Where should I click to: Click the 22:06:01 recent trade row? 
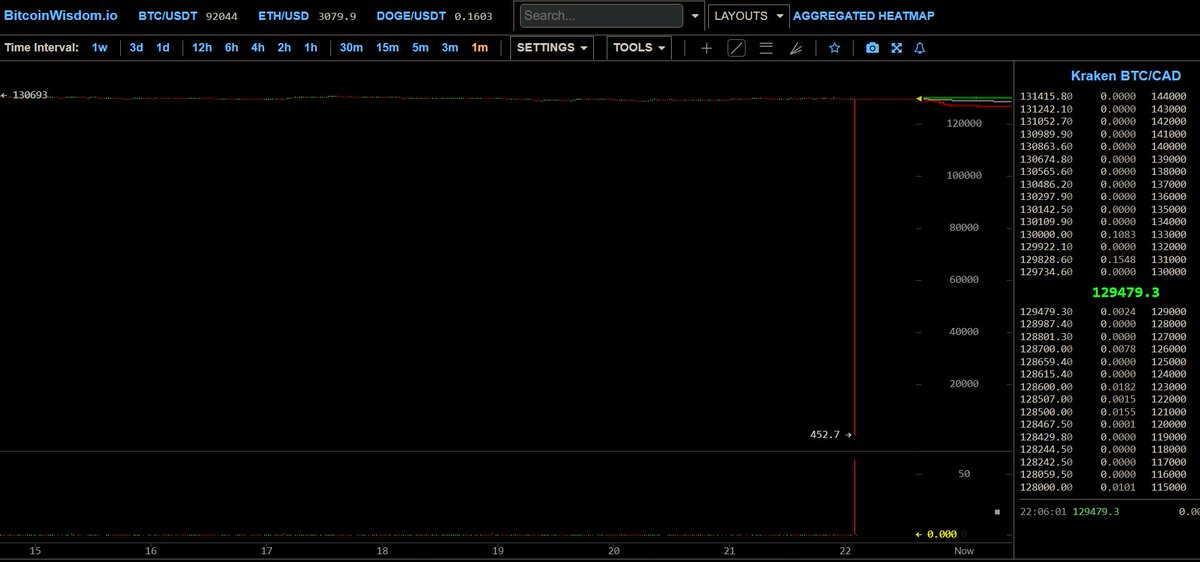pos(1108,512)
